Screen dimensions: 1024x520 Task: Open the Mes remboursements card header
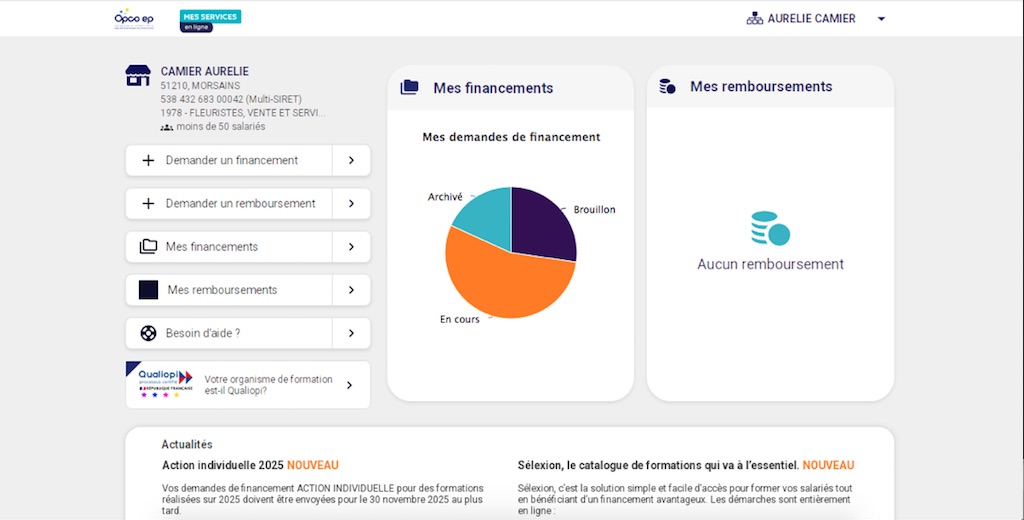761,87
